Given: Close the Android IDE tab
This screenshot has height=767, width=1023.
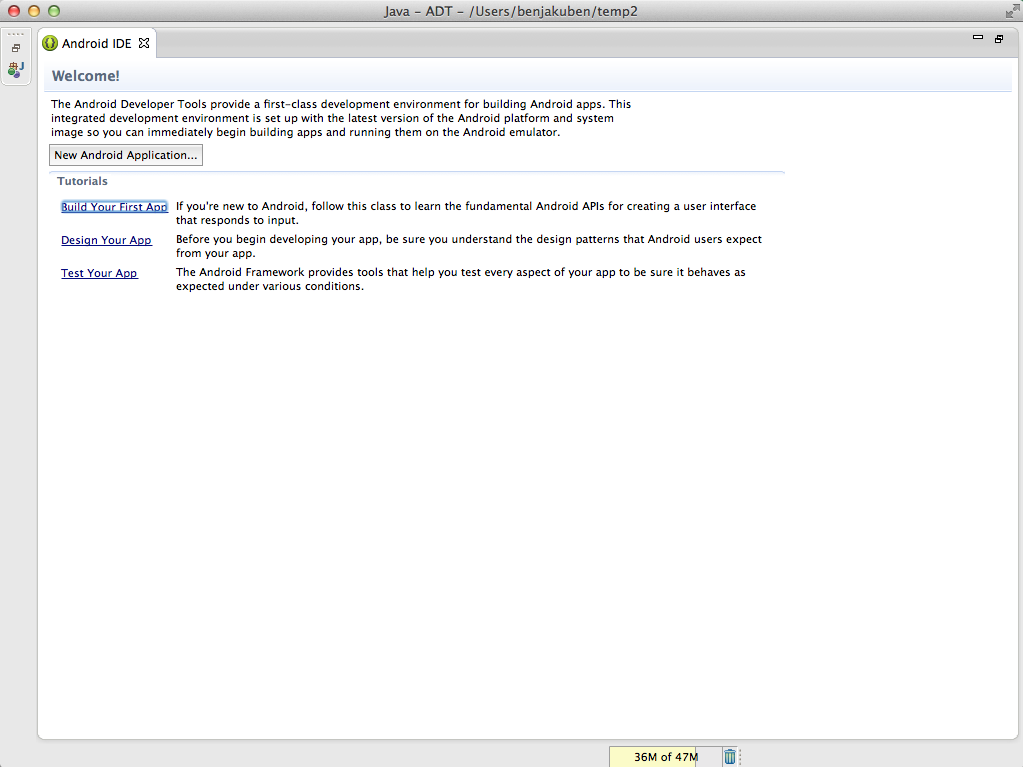Looking at the screenshot, I should coord(144,43).
